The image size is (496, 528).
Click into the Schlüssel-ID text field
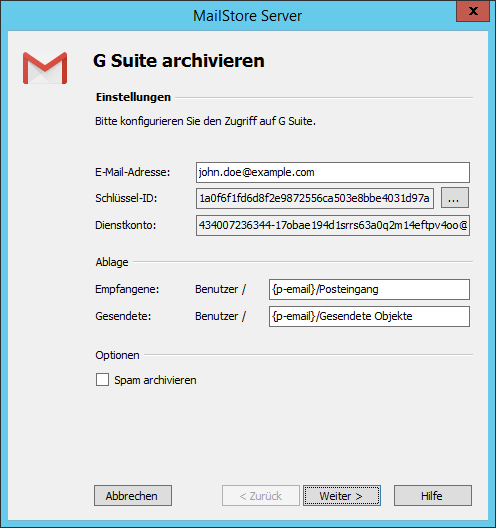click(x=315, y=198)
